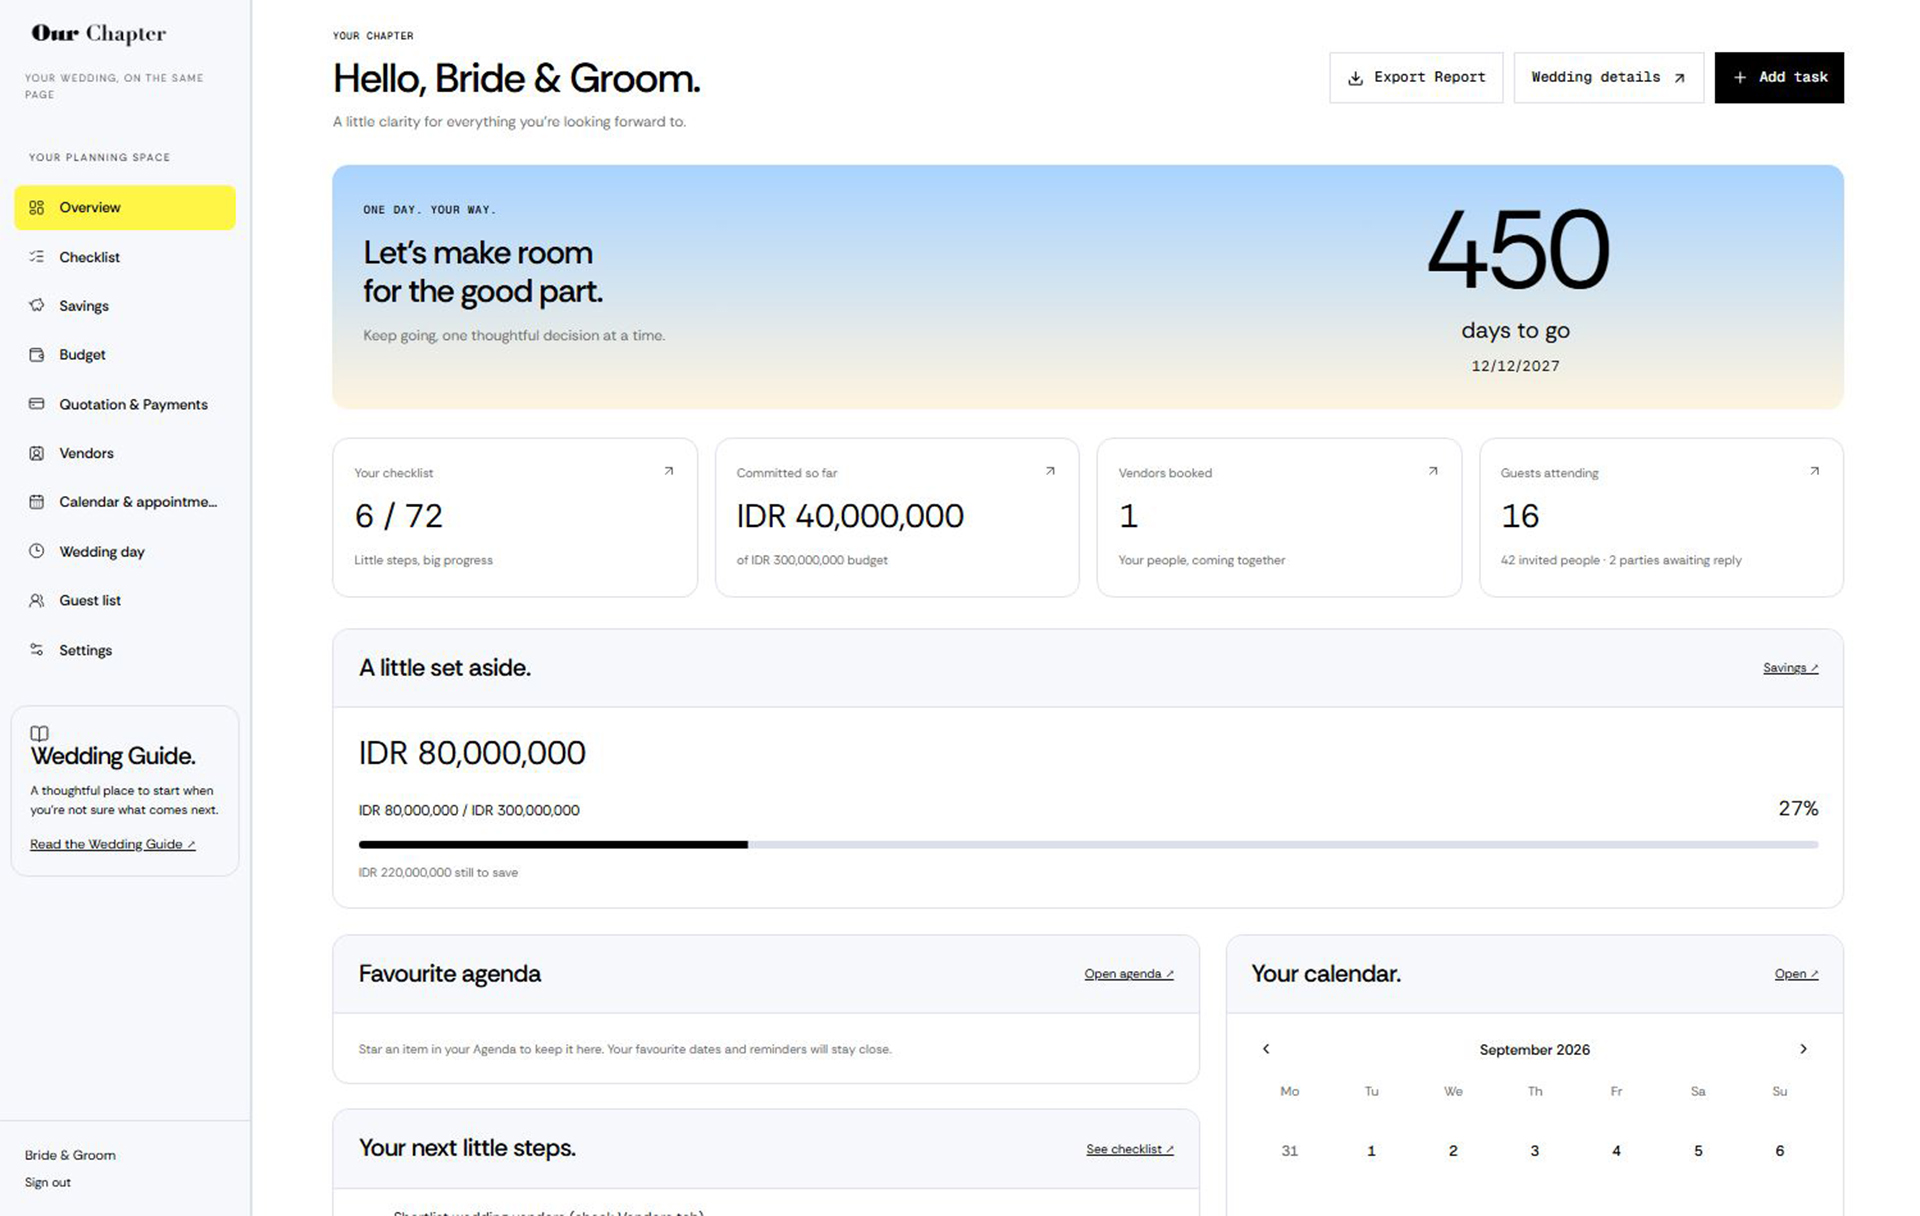Click the 27% savings percentage

pyautogui.click(x=1798, y=808)
